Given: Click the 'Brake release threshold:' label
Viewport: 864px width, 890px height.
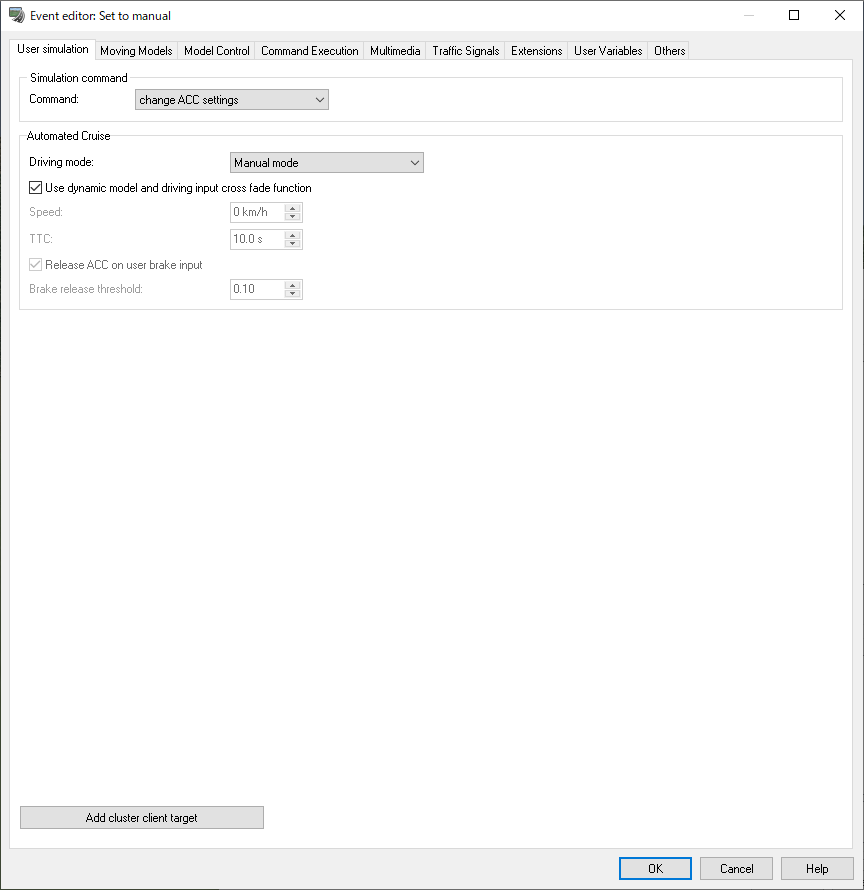Looking at the screenshot, I should (x=86, y=289).
